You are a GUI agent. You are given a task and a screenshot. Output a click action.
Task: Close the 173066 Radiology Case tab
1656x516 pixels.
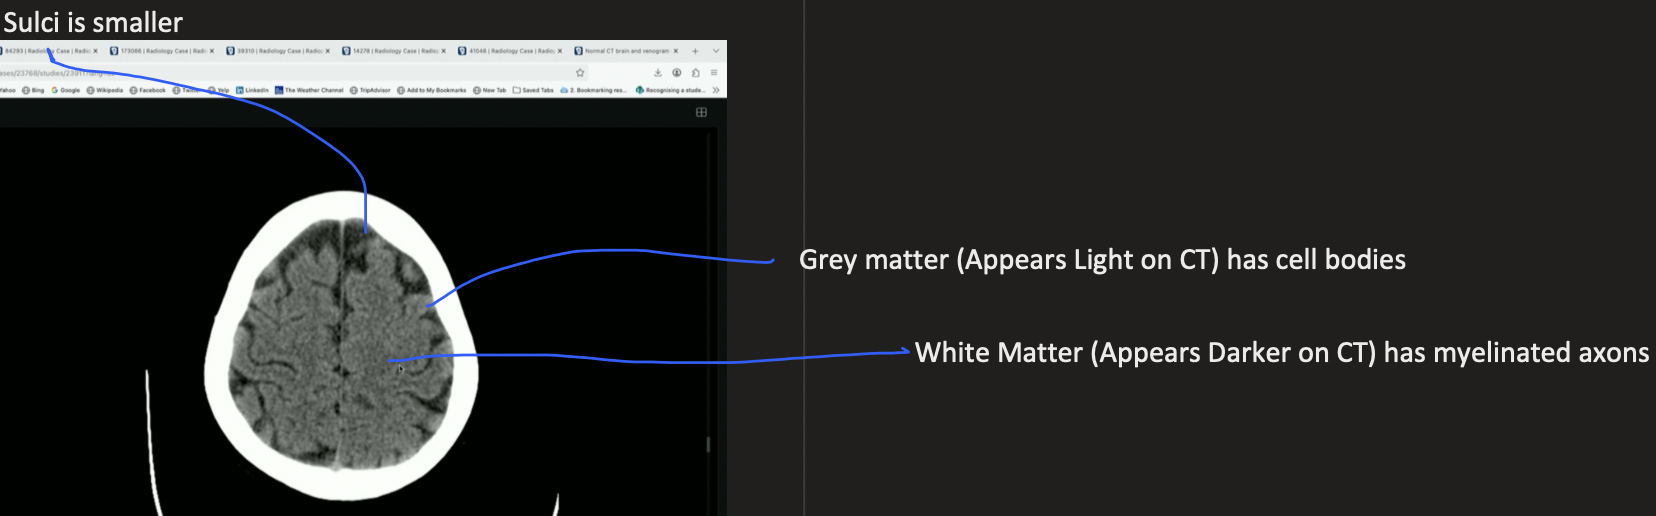click(x=212, y=51)
